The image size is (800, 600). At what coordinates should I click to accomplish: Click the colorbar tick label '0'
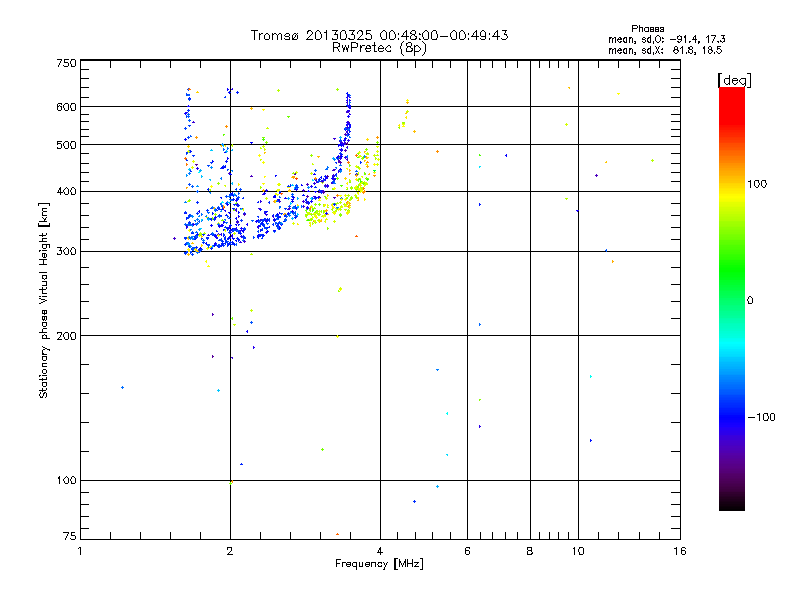pyautogui.click(x=750, y=301)
